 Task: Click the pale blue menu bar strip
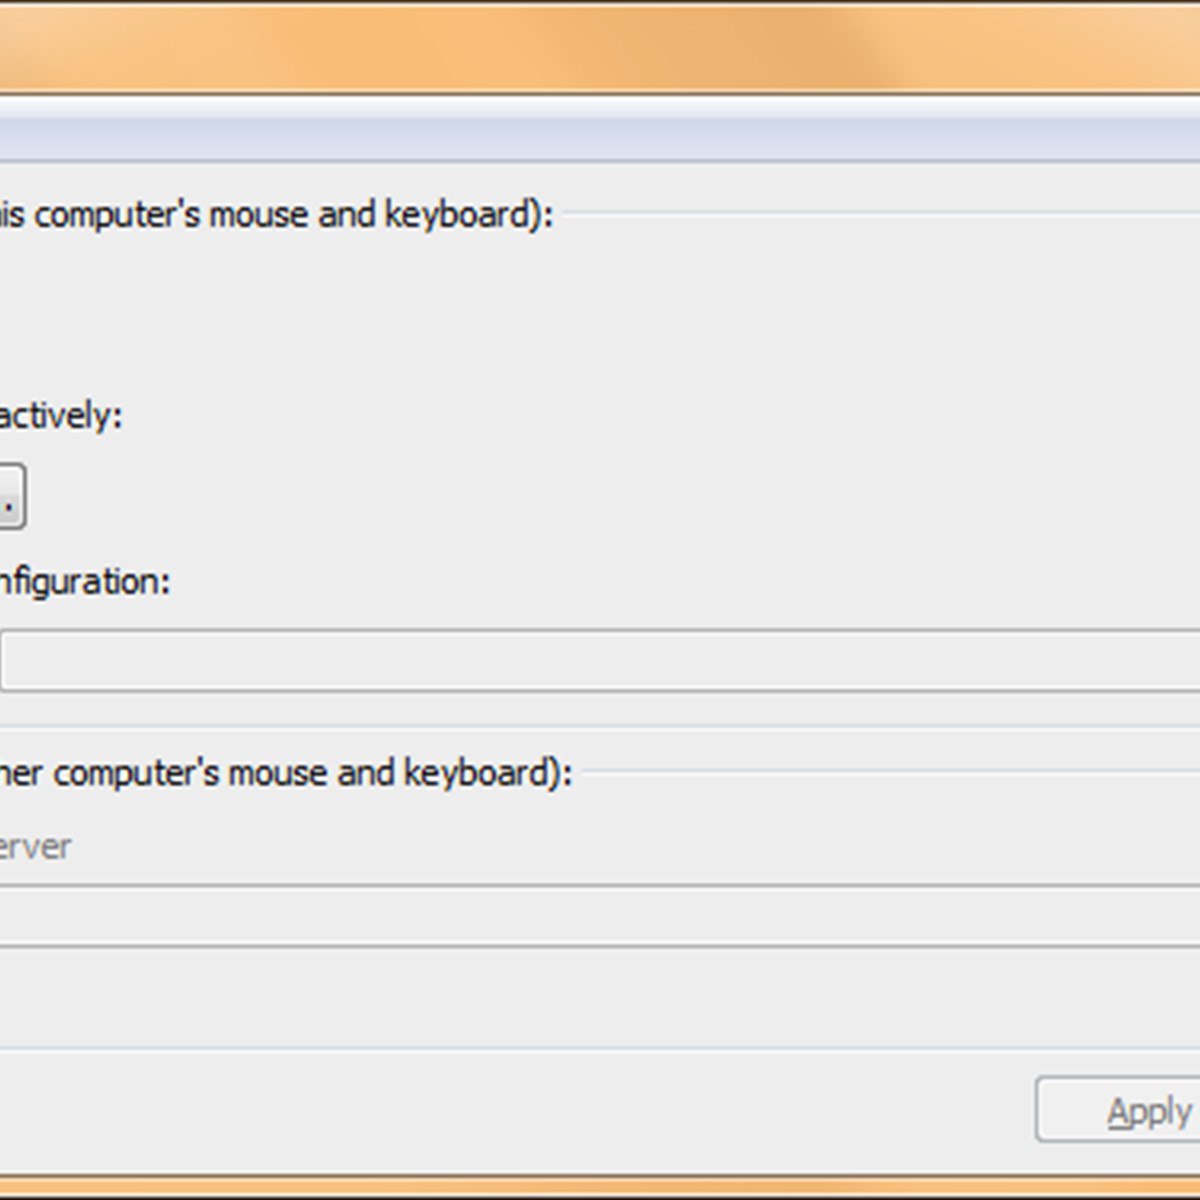[x=600, y=138]
